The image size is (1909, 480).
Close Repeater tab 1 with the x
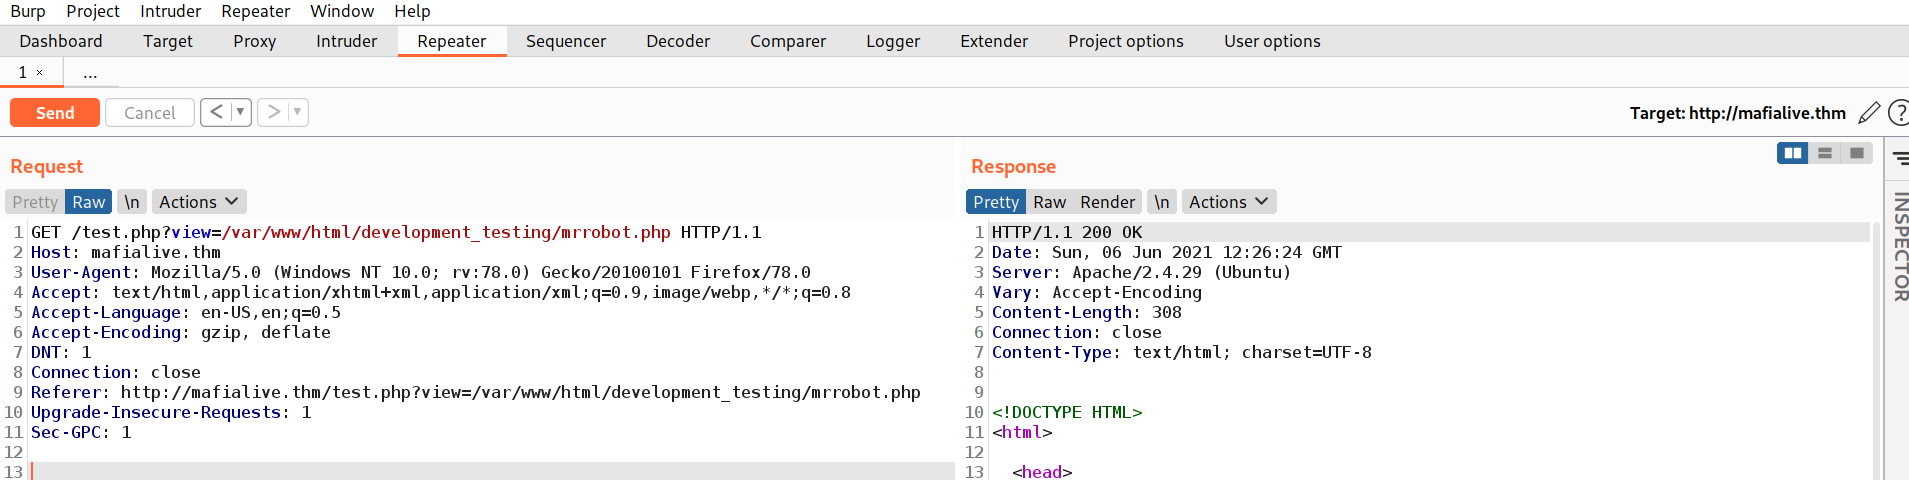40,72
